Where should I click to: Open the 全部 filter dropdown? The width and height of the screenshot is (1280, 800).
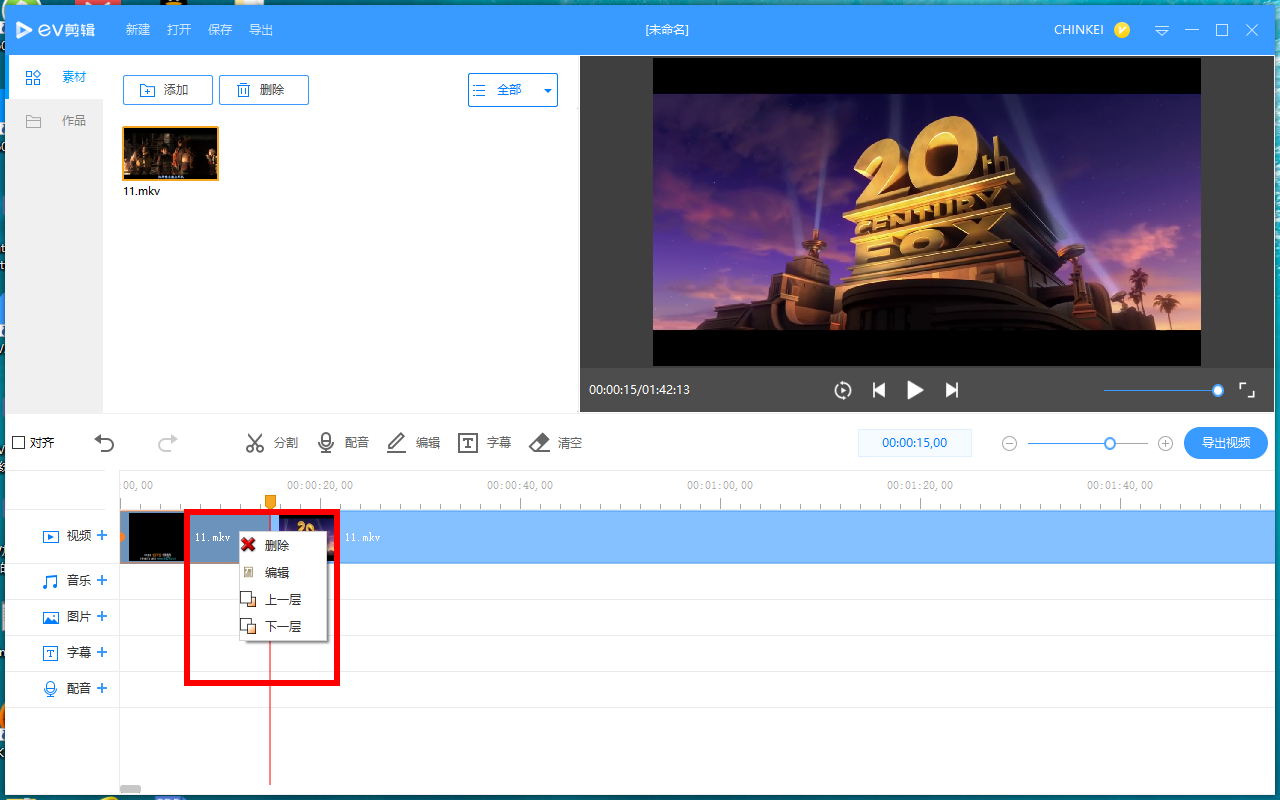[513, 89]
